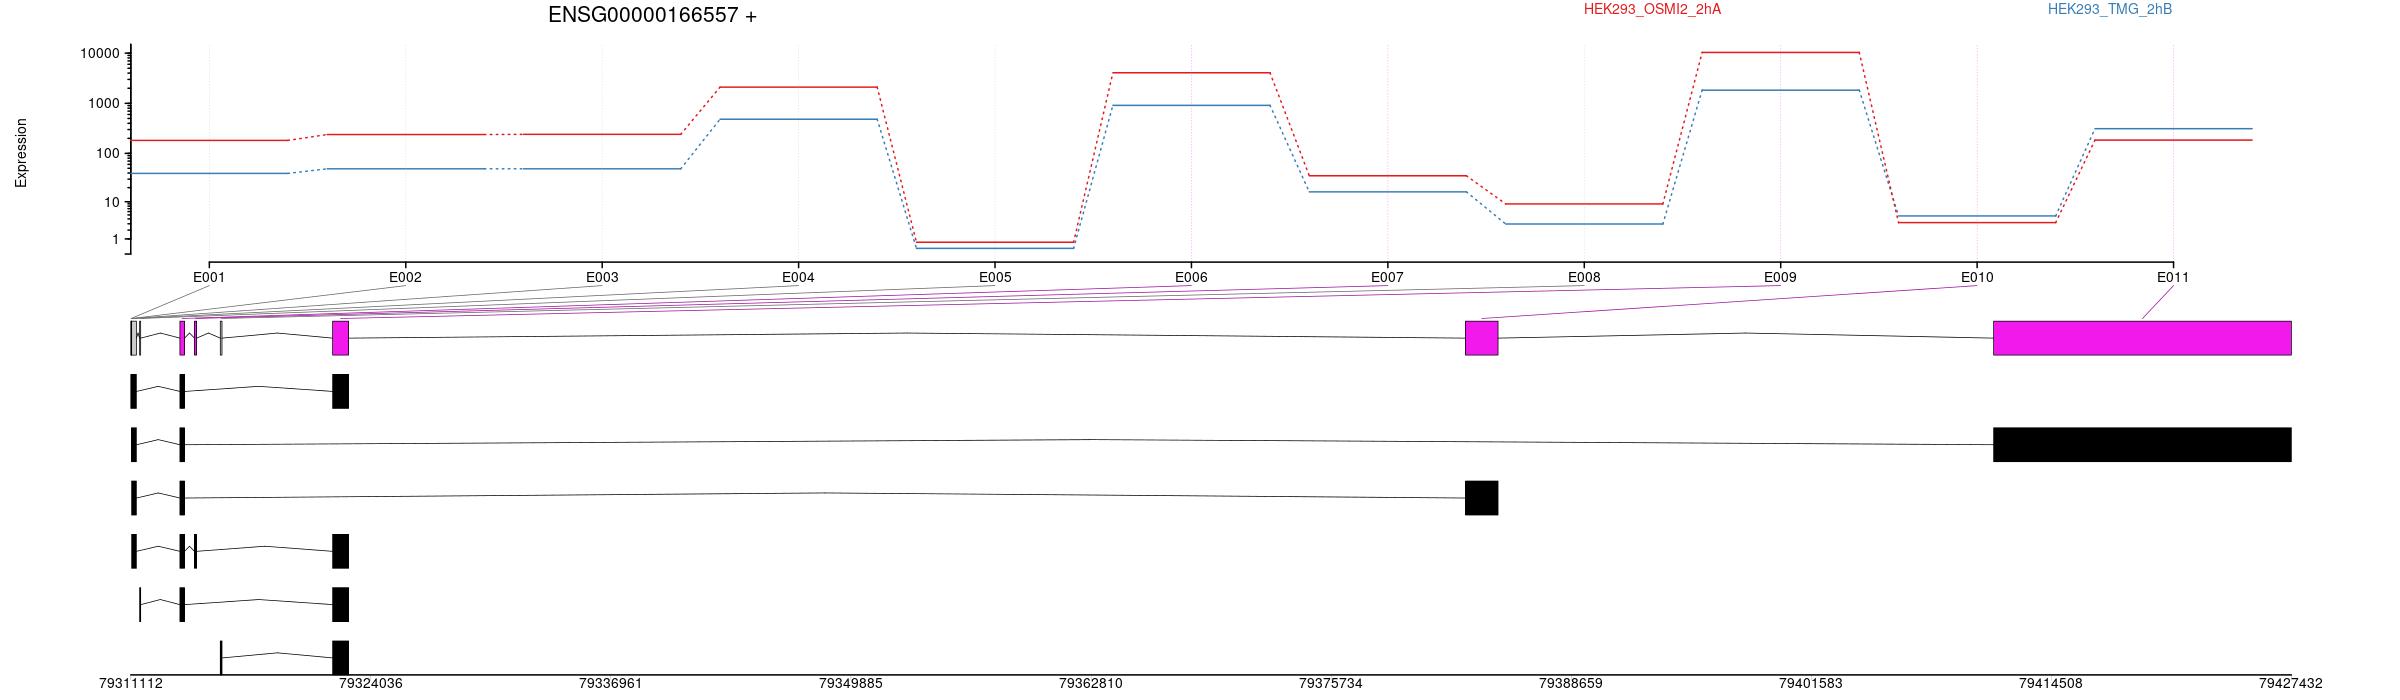
Task: Click blue expression line segment above E011
Action: [x=2173, y=129]
